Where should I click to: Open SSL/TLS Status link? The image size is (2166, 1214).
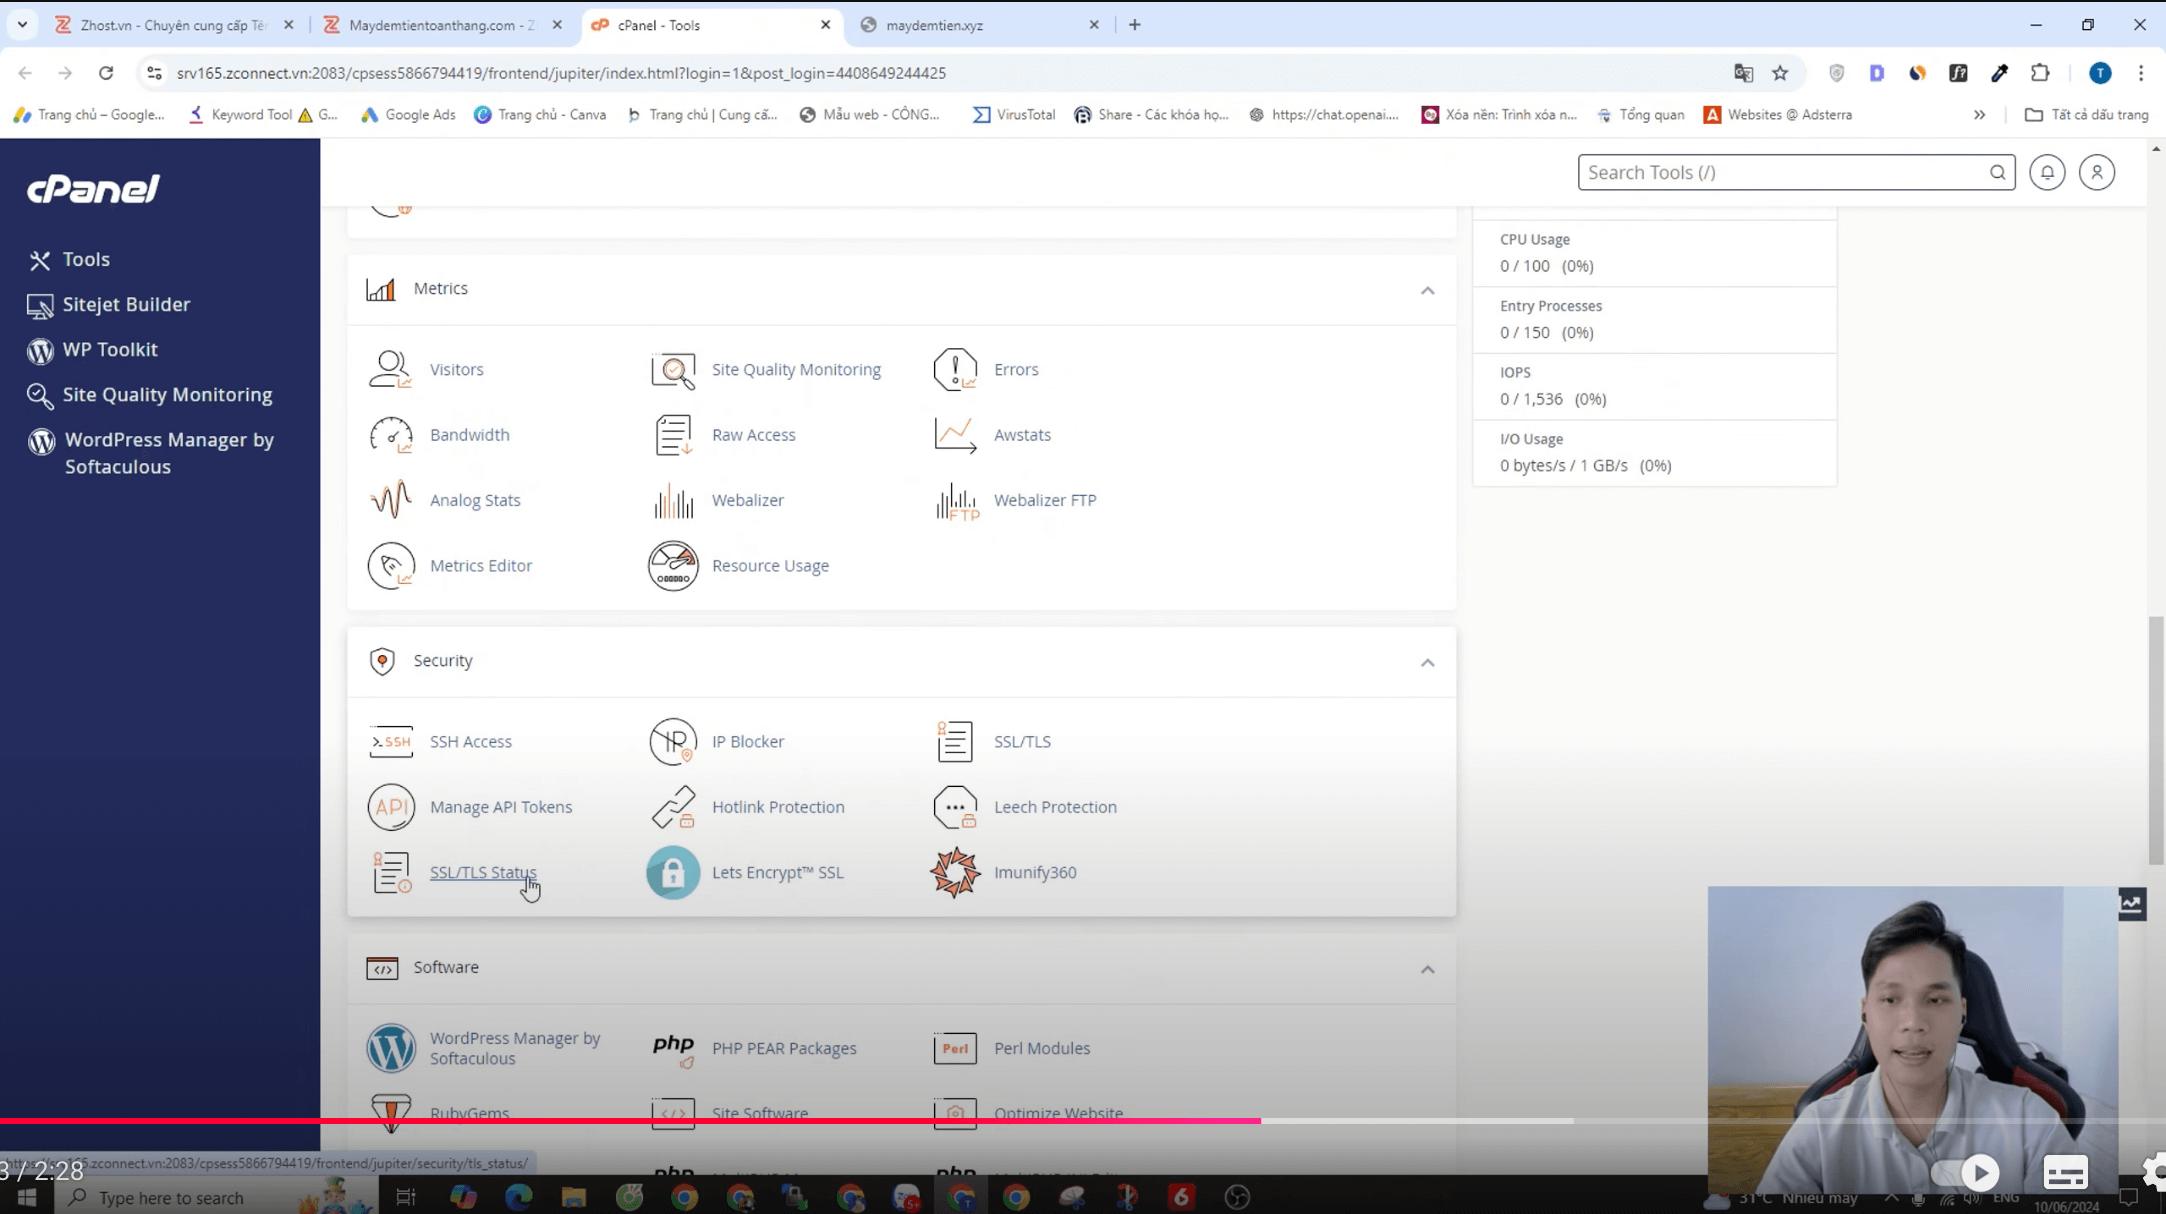click(x=483, y=872)
